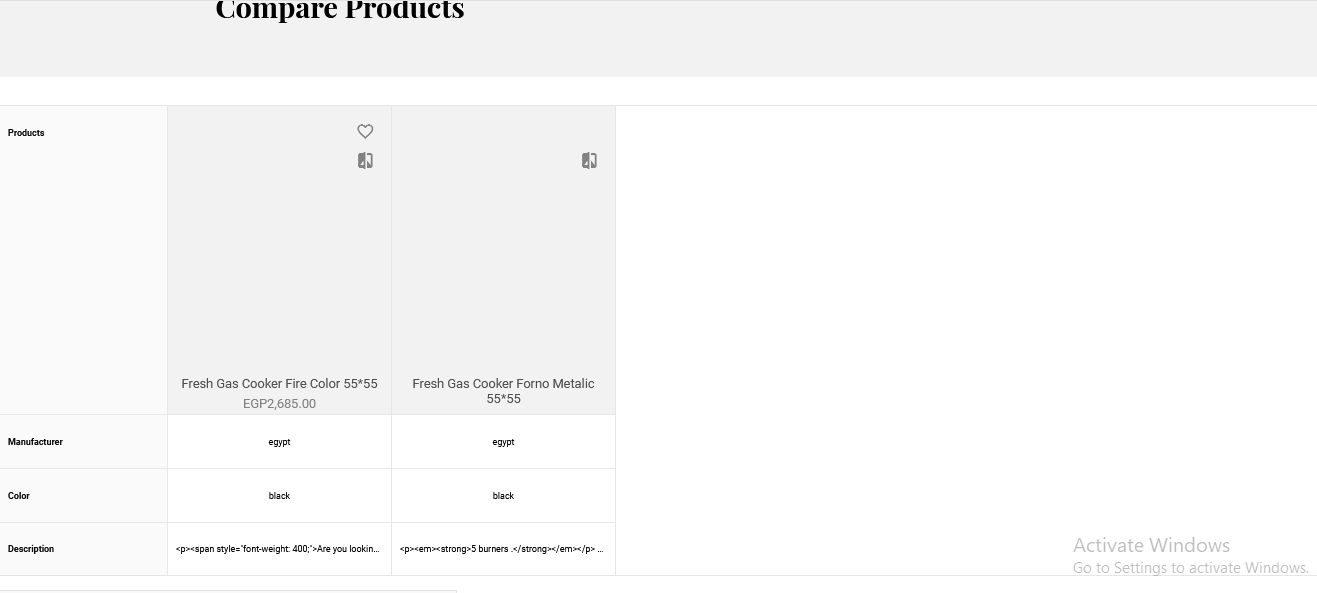This screenshot has height=593, width=1317.
Task: Click the Description row label
Action: pyautogui.click(x=31, y=548)
